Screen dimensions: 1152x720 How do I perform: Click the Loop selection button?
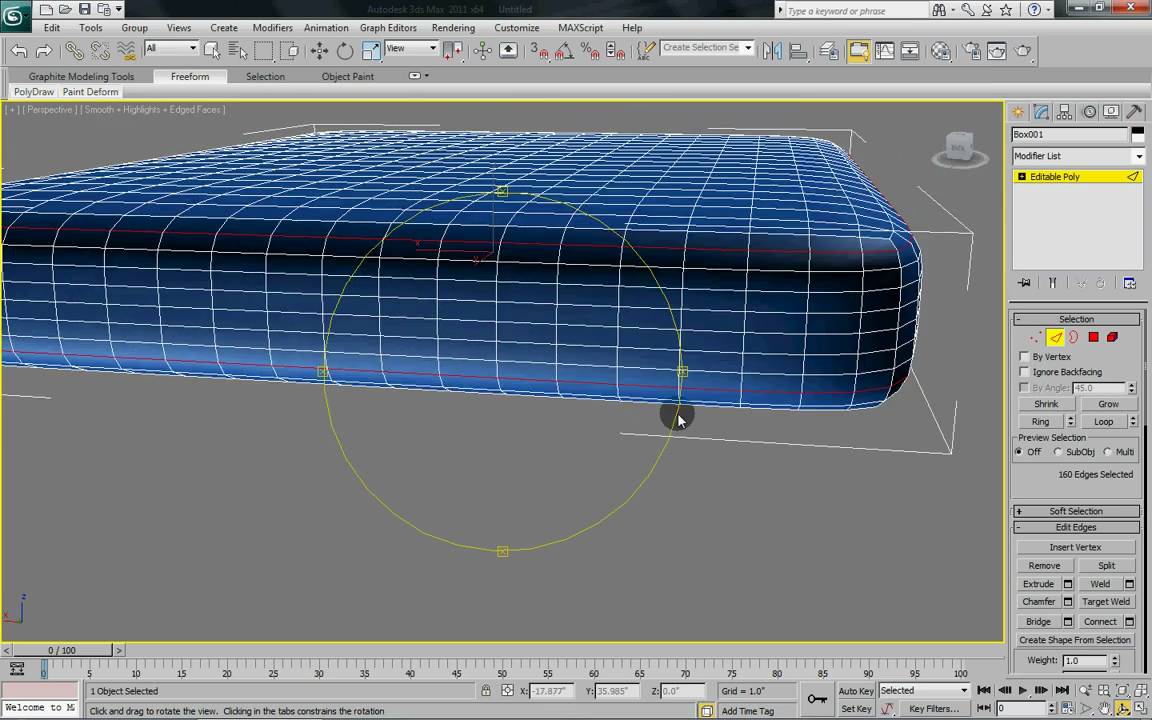point(1104,422)
